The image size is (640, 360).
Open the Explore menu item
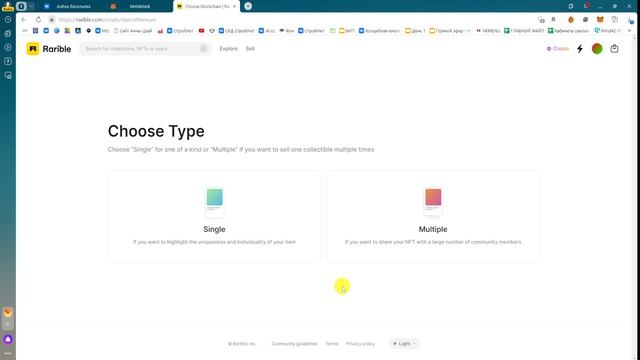[229, 49]
